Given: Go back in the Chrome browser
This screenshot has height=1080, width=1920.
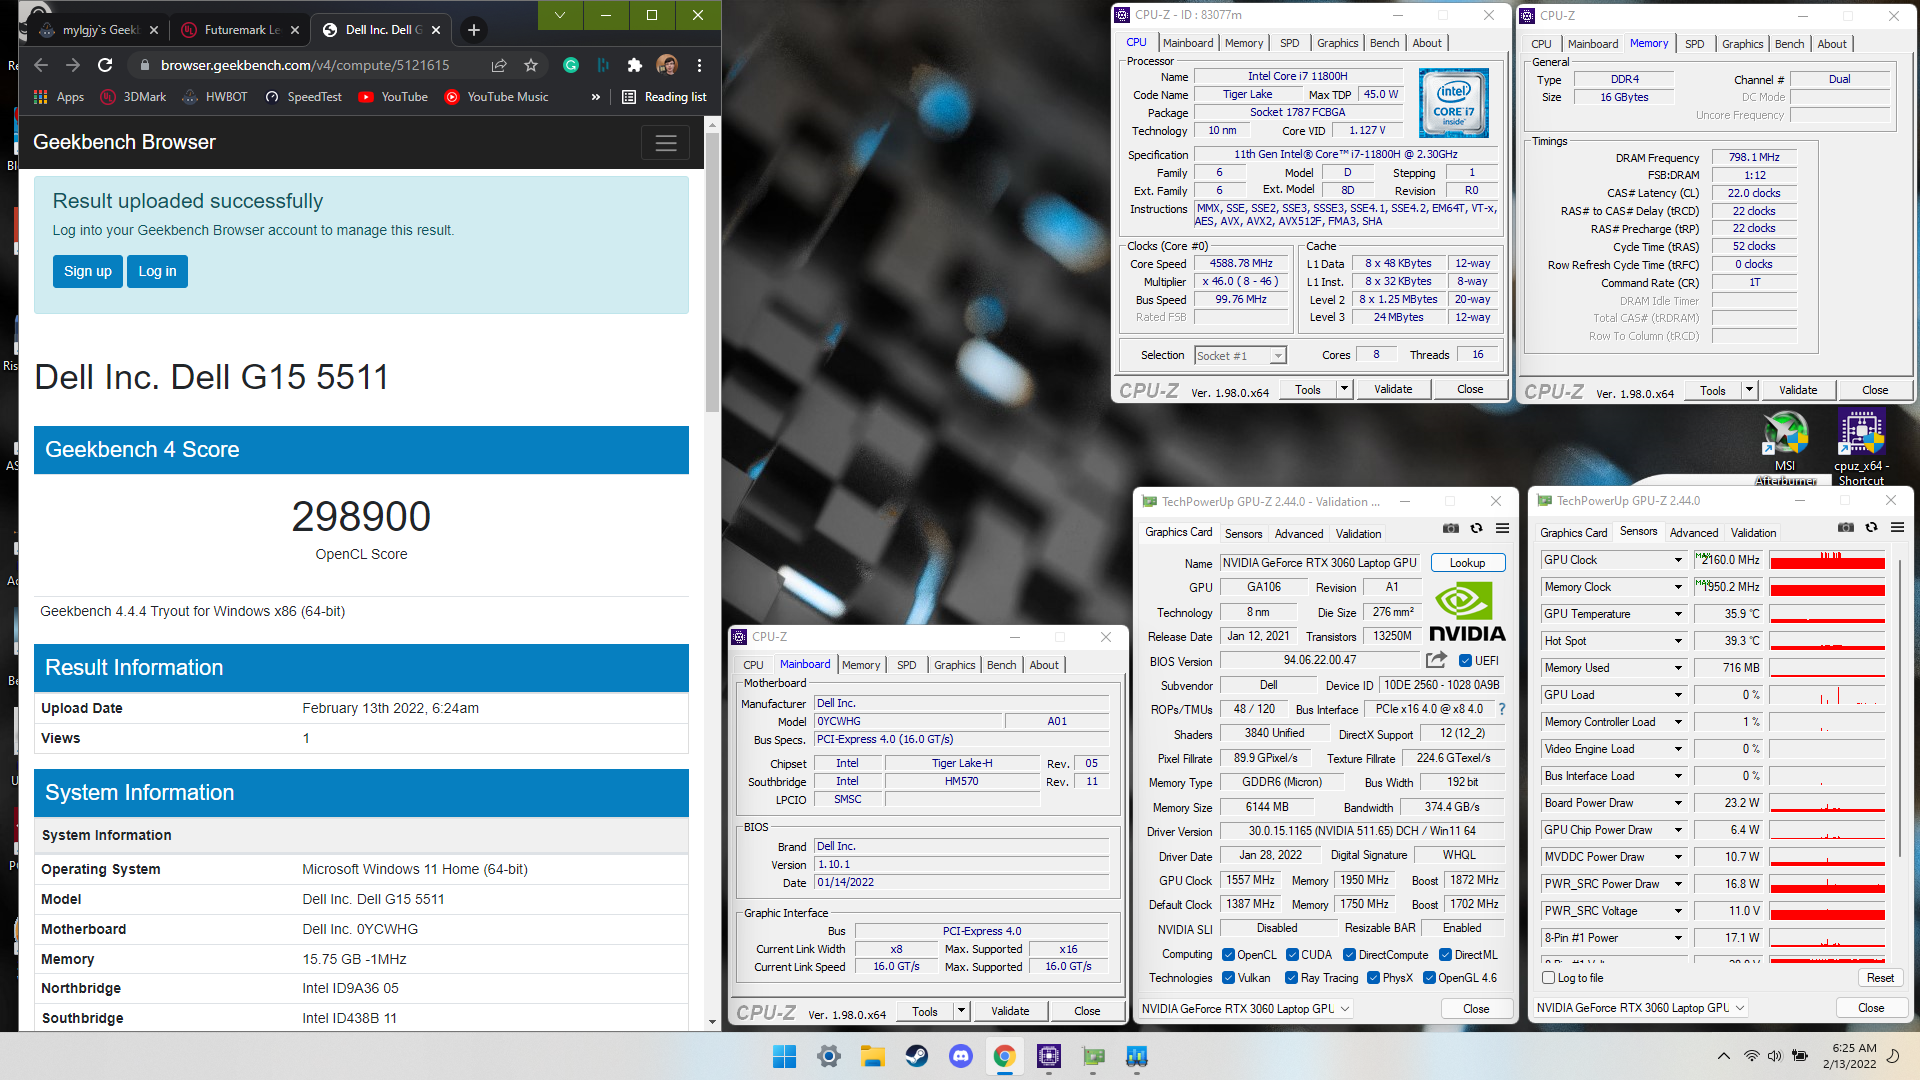Looking at the screenshot, I should coord(41,65).
